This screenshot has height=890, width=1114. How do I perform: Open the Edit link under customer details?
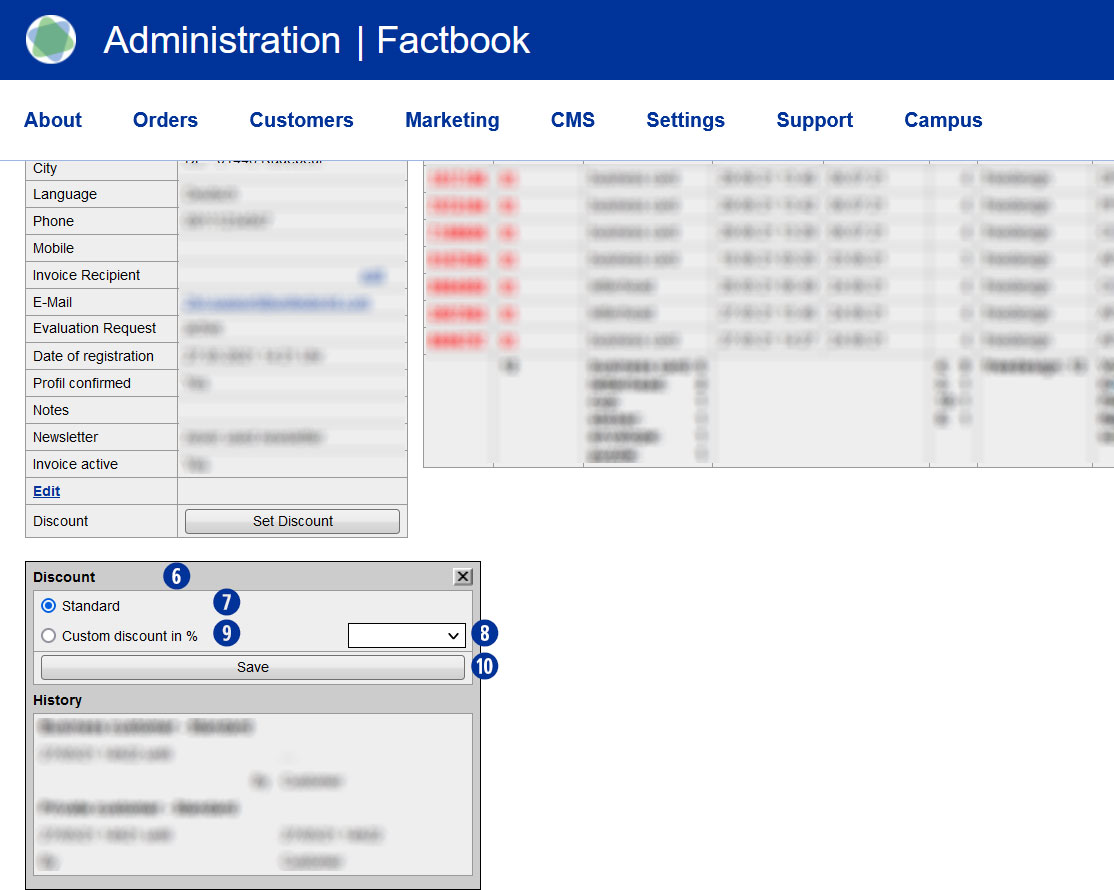coord(46,491)
